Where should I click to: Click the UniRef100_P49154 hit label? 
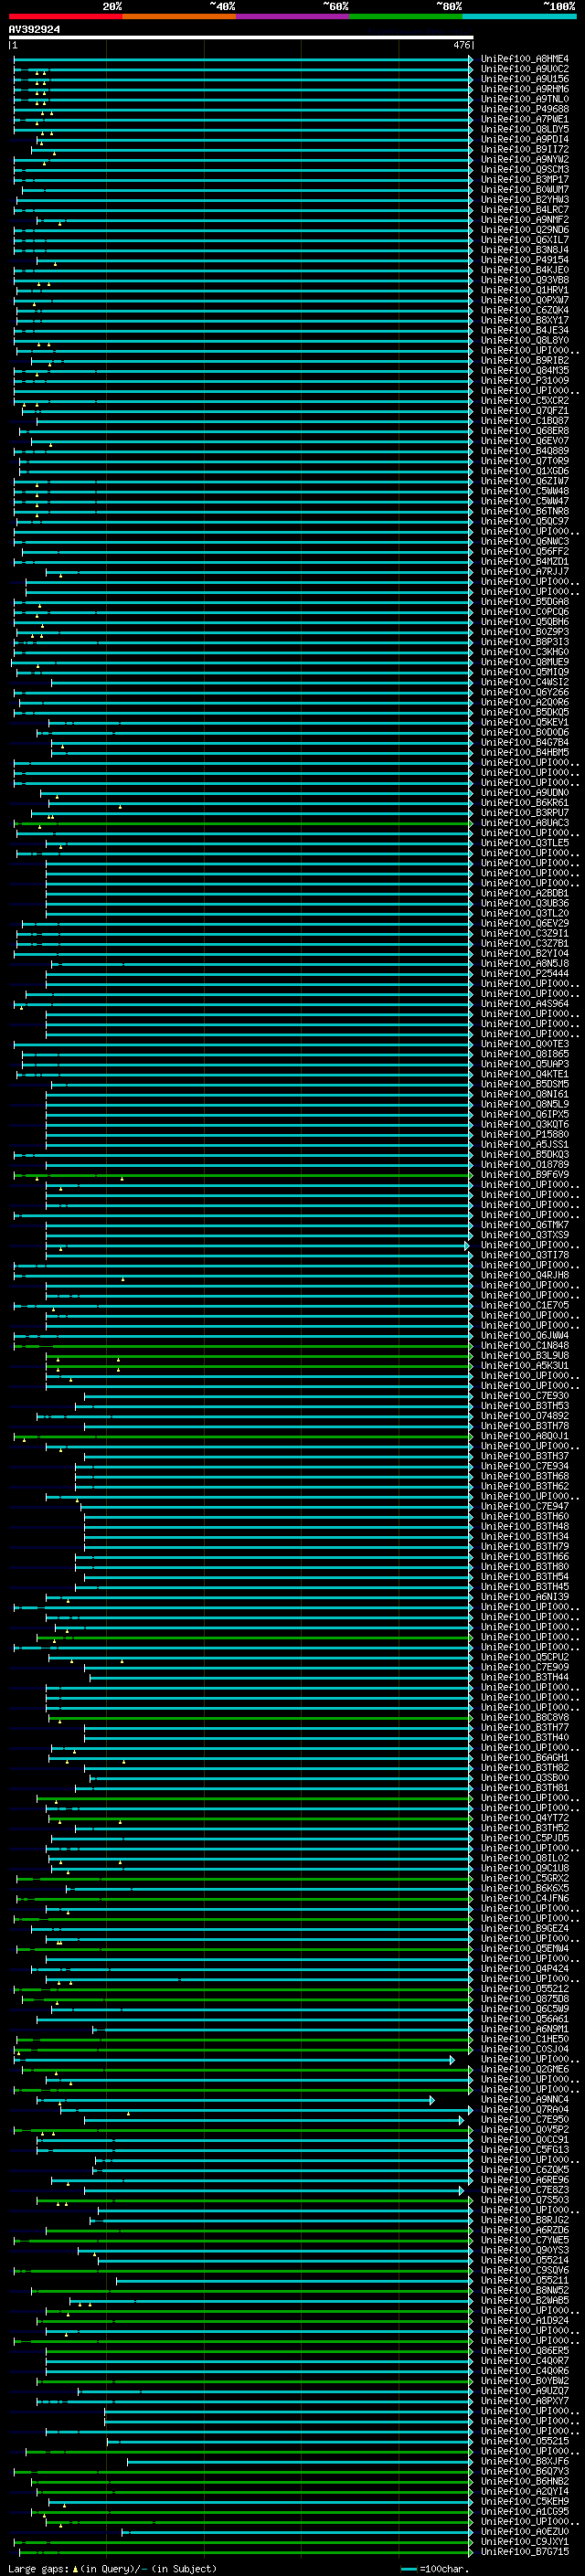click(524, 260)
